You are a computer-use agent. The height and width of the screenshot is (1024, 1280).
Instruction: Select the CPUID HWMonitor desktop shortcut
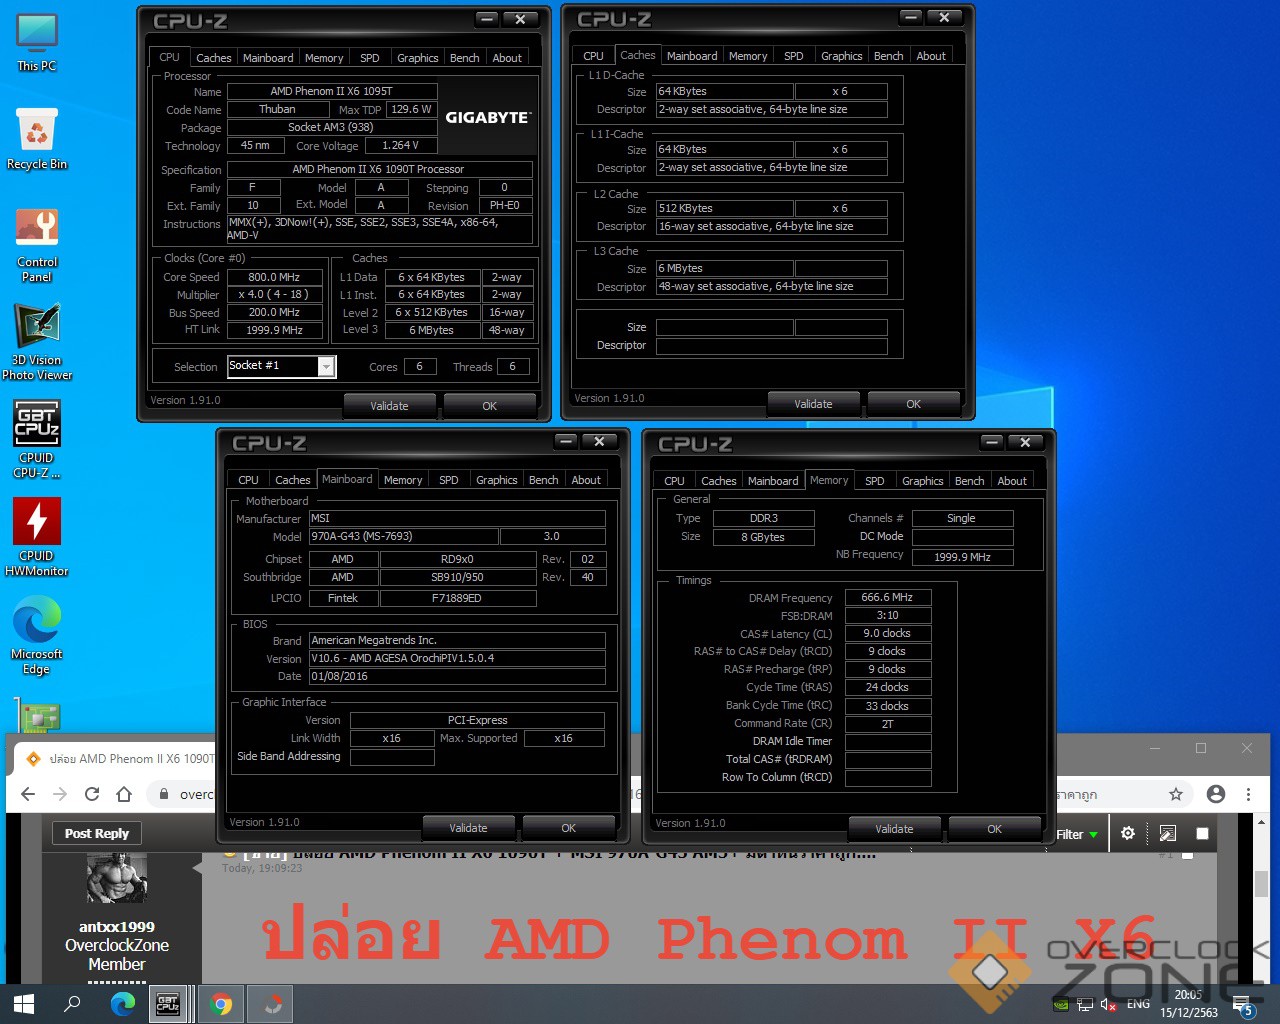(37, 538)
